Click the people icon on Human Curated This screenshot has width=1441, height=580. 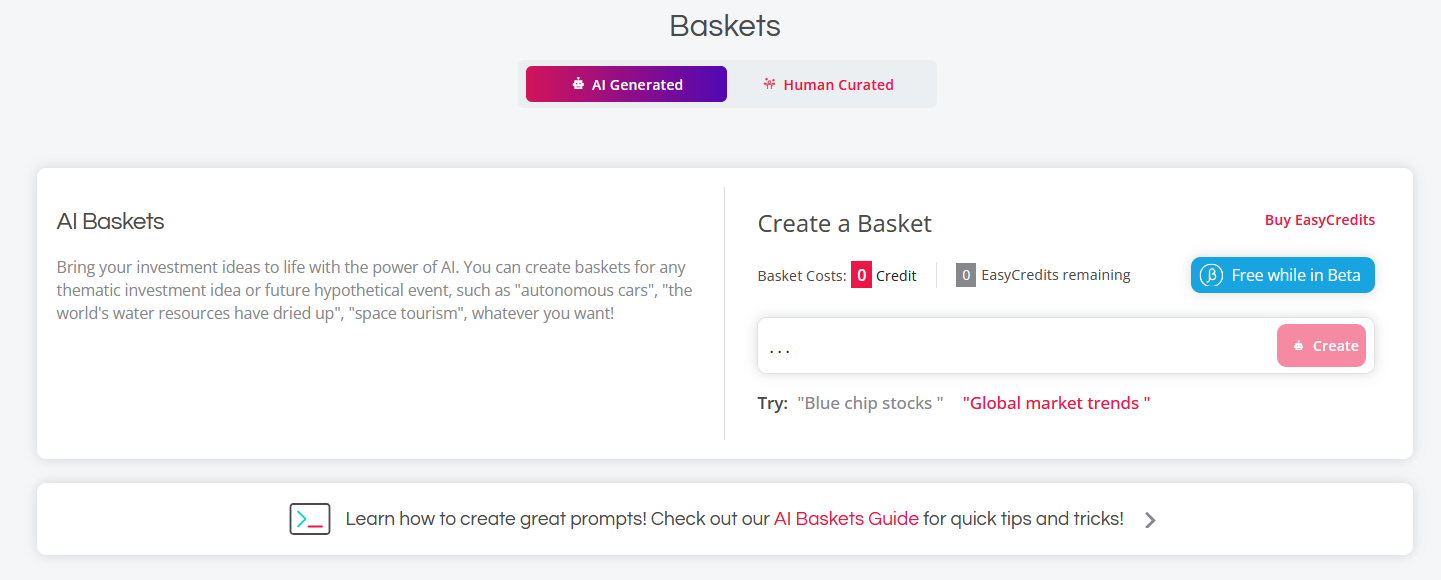coord(769,84)
